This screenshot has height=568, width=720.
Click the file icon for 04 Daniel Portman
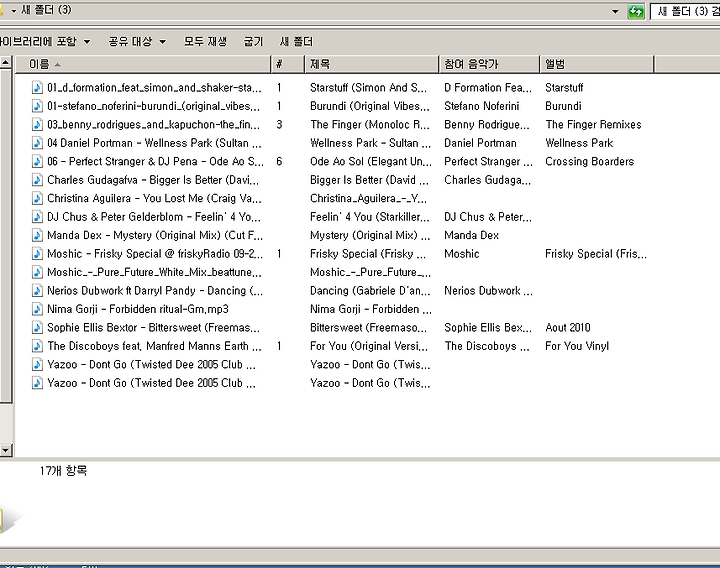pos(37,143)
